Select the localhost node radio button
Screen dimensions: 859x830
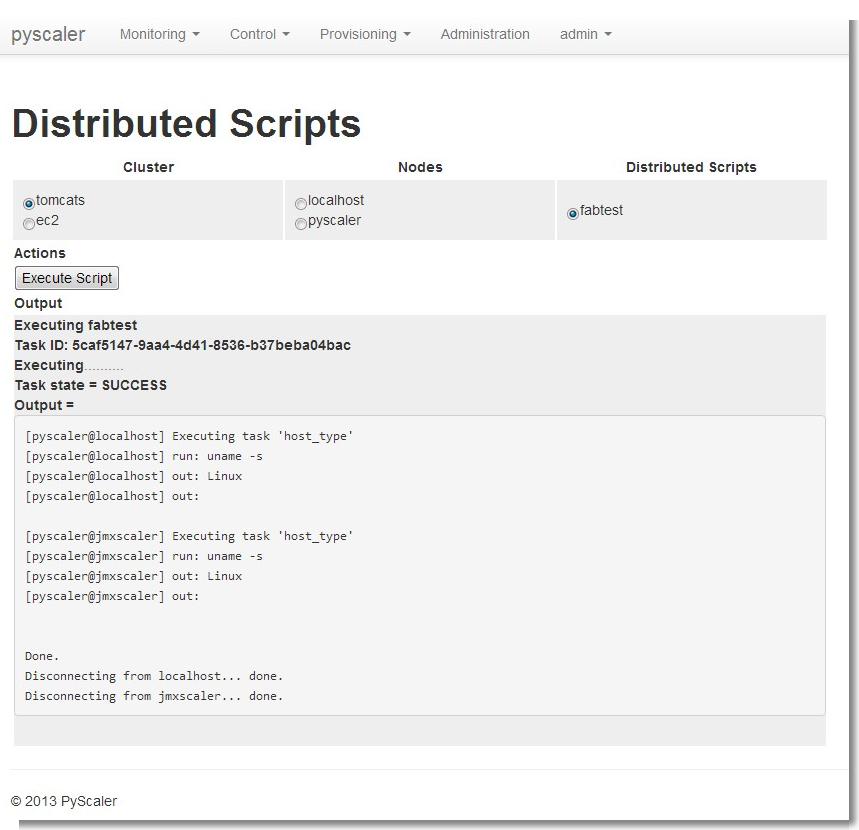click(x=301, y=204)
